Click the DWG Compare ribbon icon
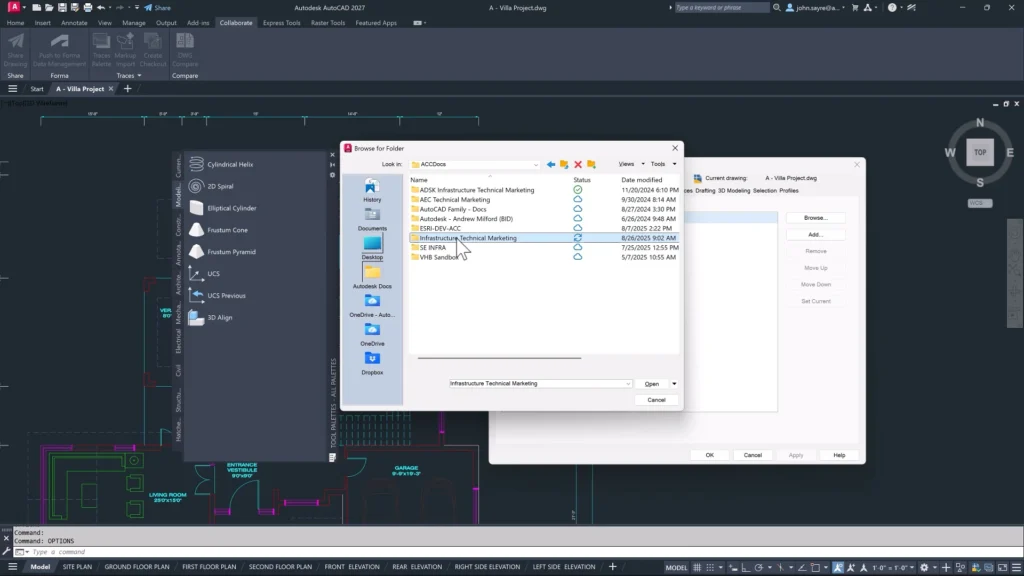The width and height of the screenshot is (1024, 576). pyautogui.click(x=185, y=50)
